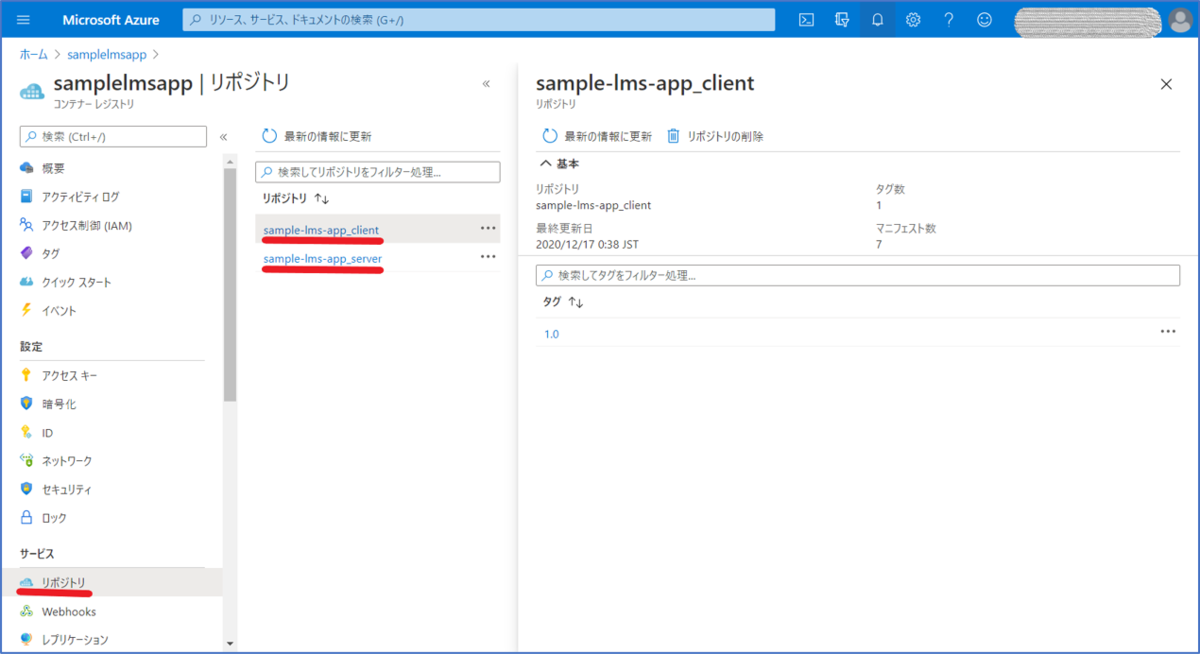Focus the tag filter search box
Image resolution: width=1200 pixels, height=654 pixels.
(x=859, y=275)
